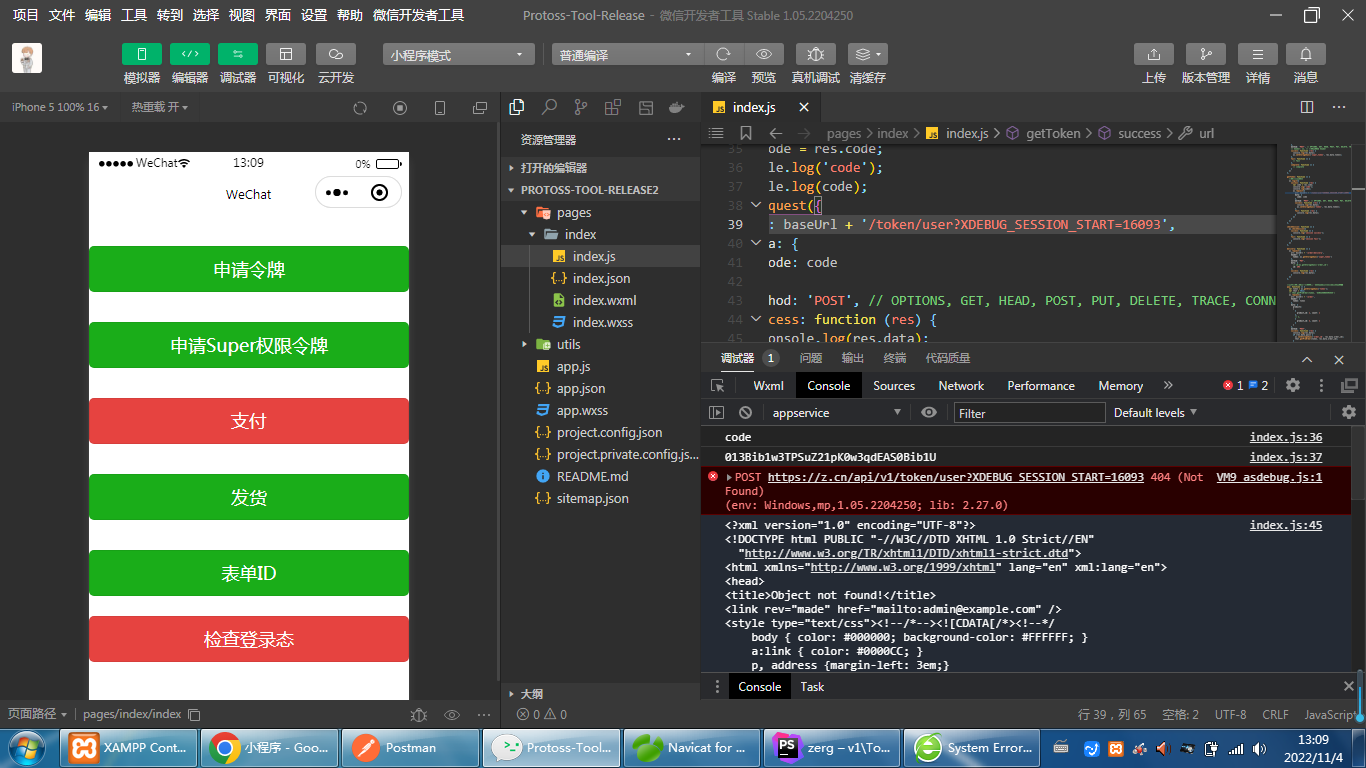Screen dimensions: 1366x768
Task: Open the resource manager three-dot menu
Action: click(x=674, y=139)
